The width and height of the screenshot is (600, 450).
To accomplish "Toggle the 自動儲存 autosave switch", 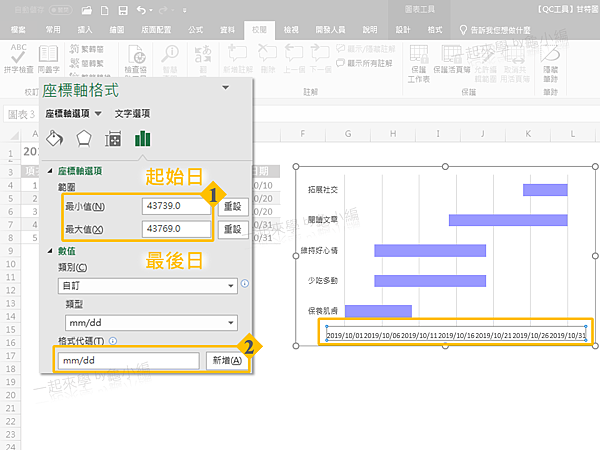I will (x=60, y=10).
